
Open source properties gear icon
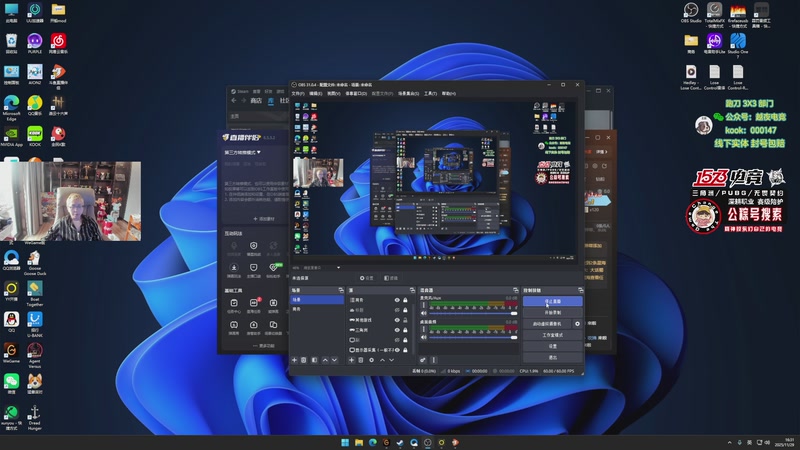click(x=371, y=360)
